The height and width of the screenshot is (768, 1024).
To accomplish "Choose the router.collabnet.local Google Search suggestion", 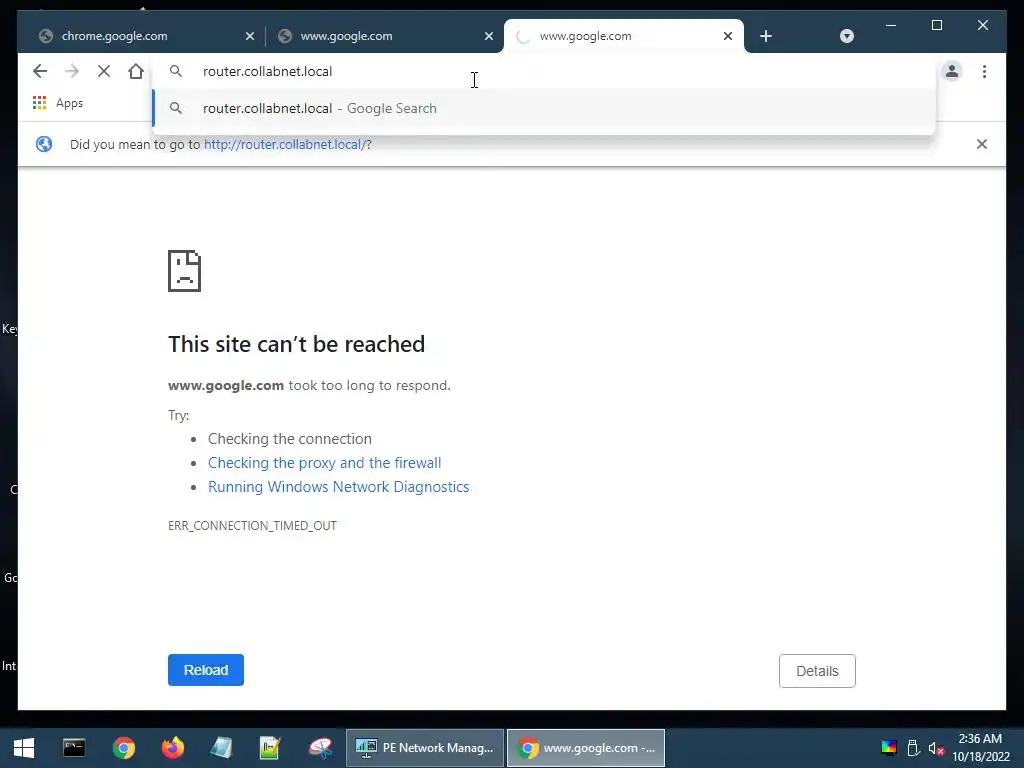I will tap(543, 108).
